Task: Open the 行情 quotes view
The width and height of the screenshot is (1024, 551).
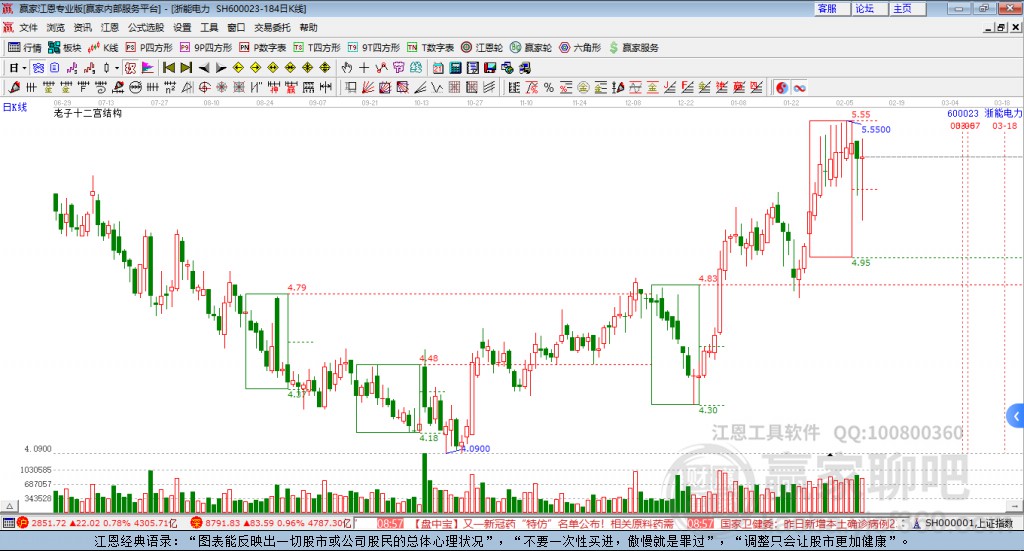Action: [24, 48]
